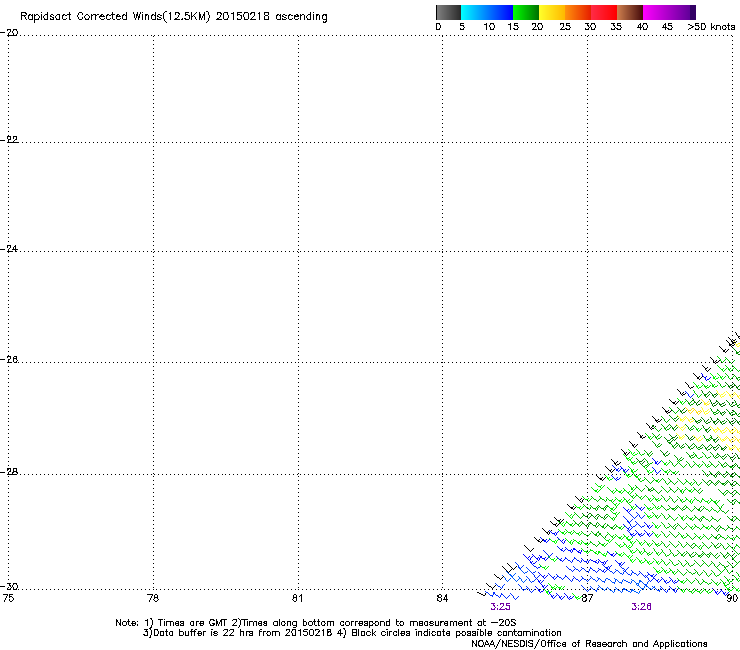The image size is (740, 650).
Task: Click the longitude label 81
Action: tap(297, 598)
